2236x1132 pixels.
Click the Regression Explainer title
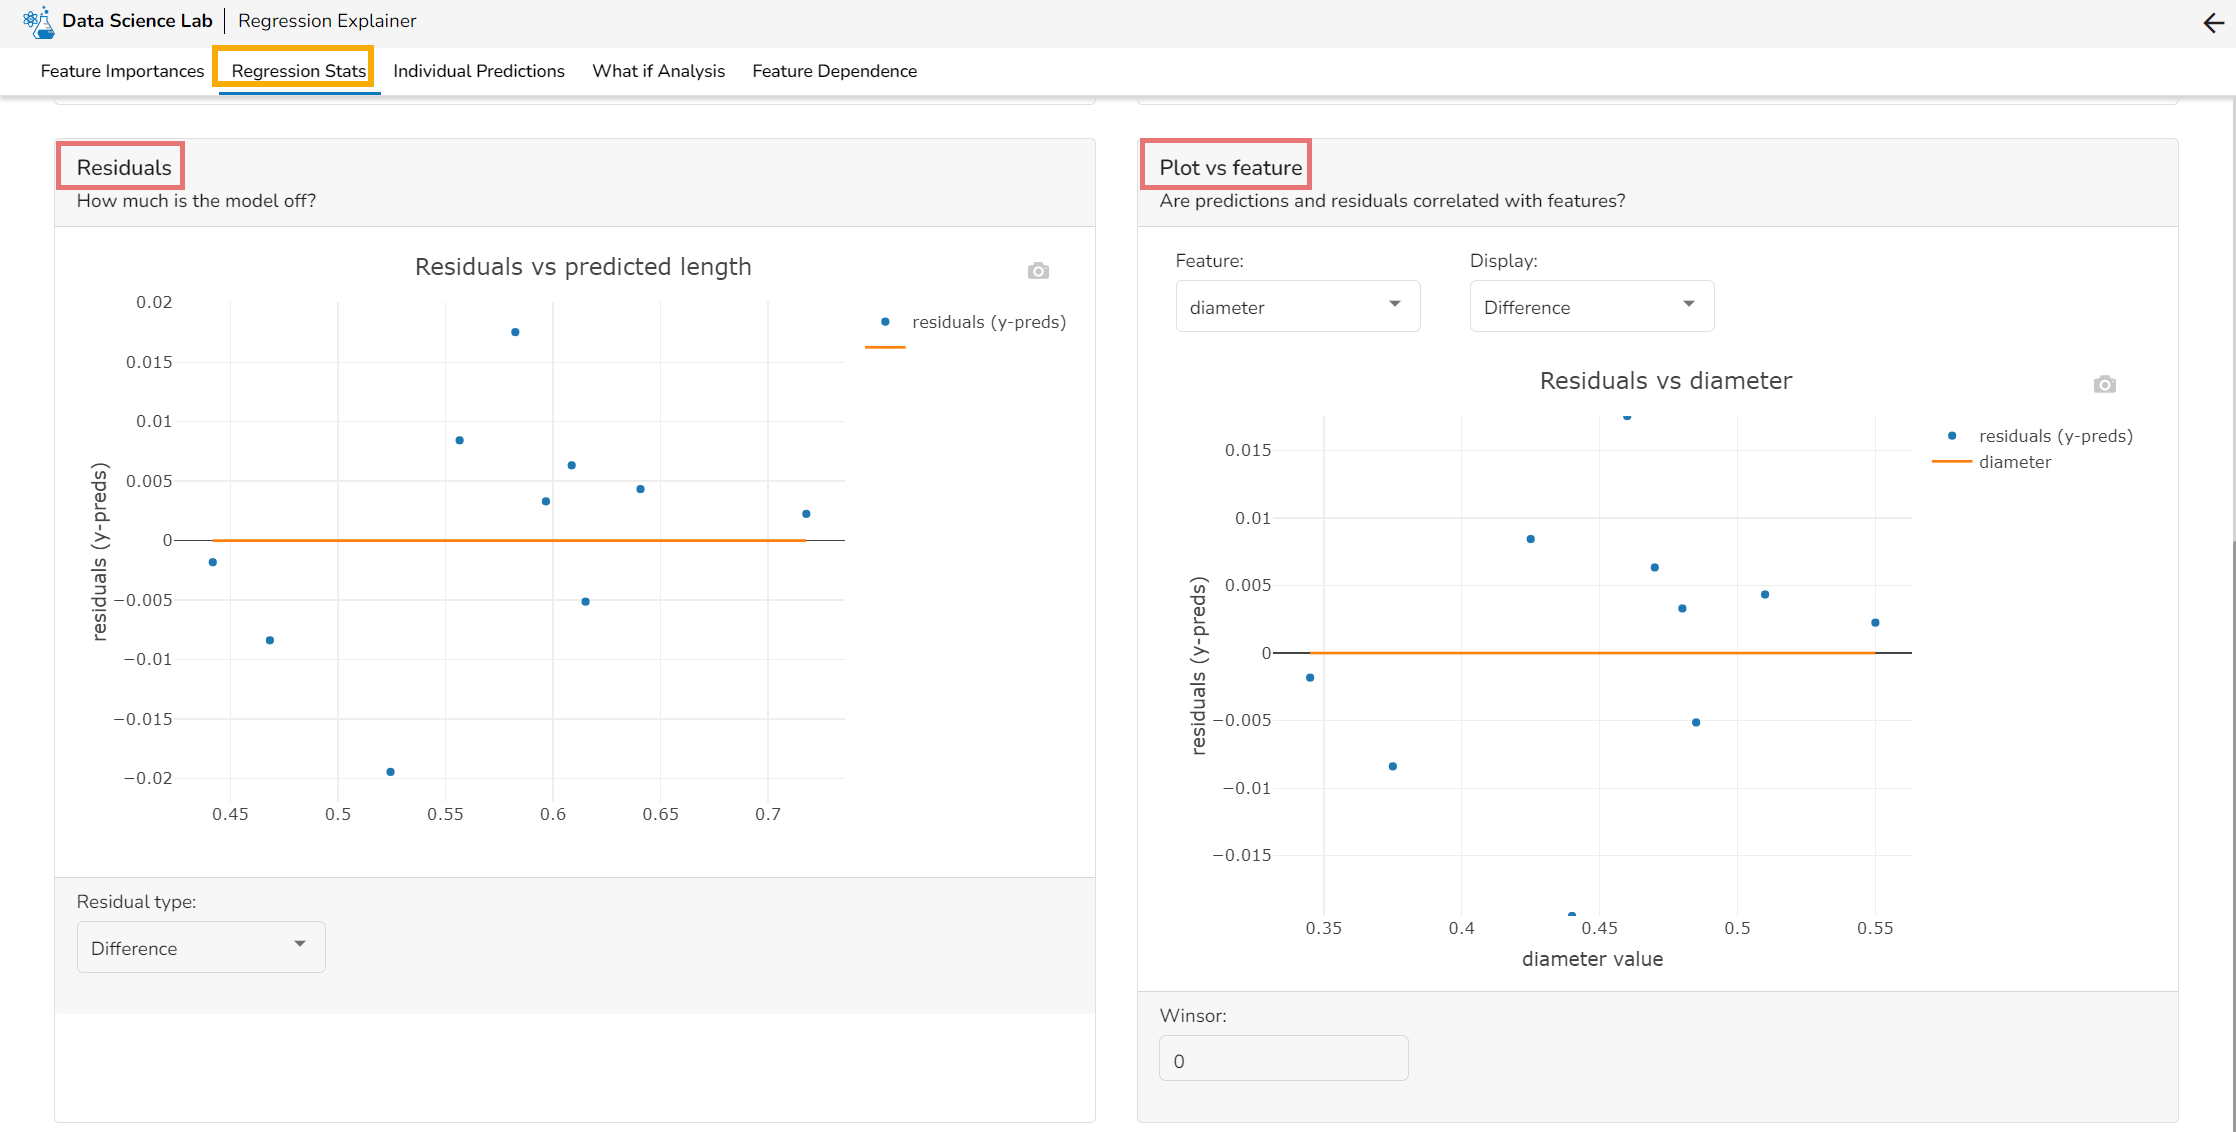(x=326, y=20)
